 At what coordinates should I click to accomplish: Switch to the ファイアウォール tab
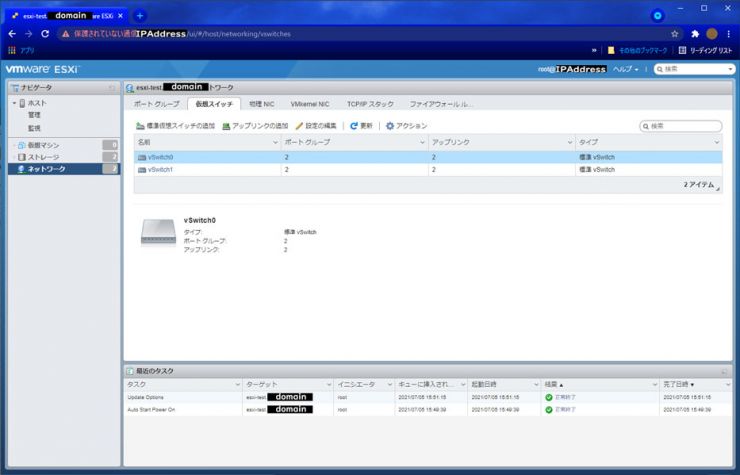point(441,104)
